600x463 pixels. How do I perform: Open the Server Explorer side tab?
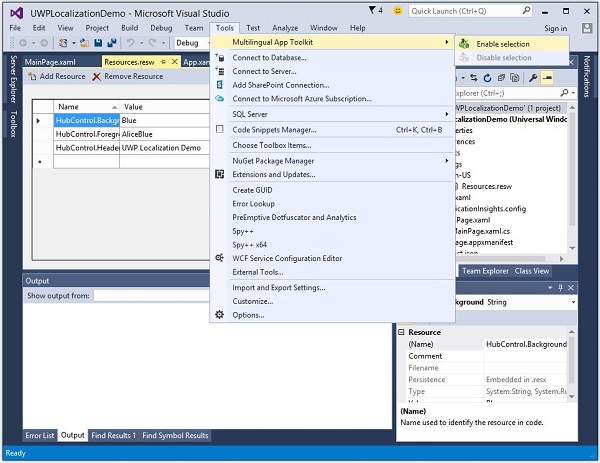pyautogui.click(x=13, y=79)
